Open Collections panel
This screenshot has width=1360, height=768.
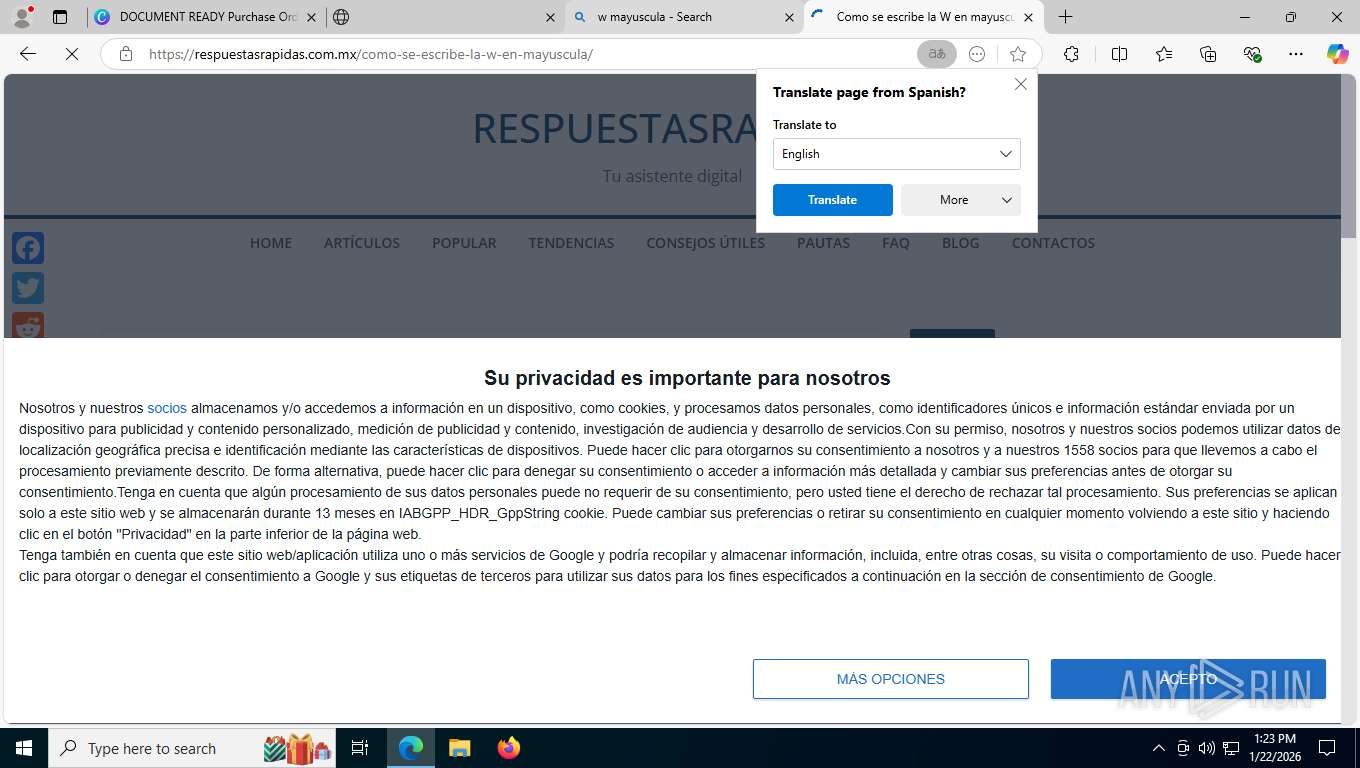(x=1208, y=54)
